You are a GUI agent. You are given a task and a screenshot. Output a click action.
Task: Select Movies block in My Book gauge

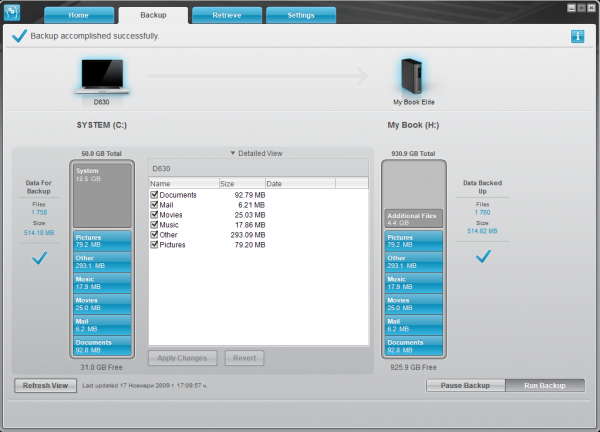414,304
